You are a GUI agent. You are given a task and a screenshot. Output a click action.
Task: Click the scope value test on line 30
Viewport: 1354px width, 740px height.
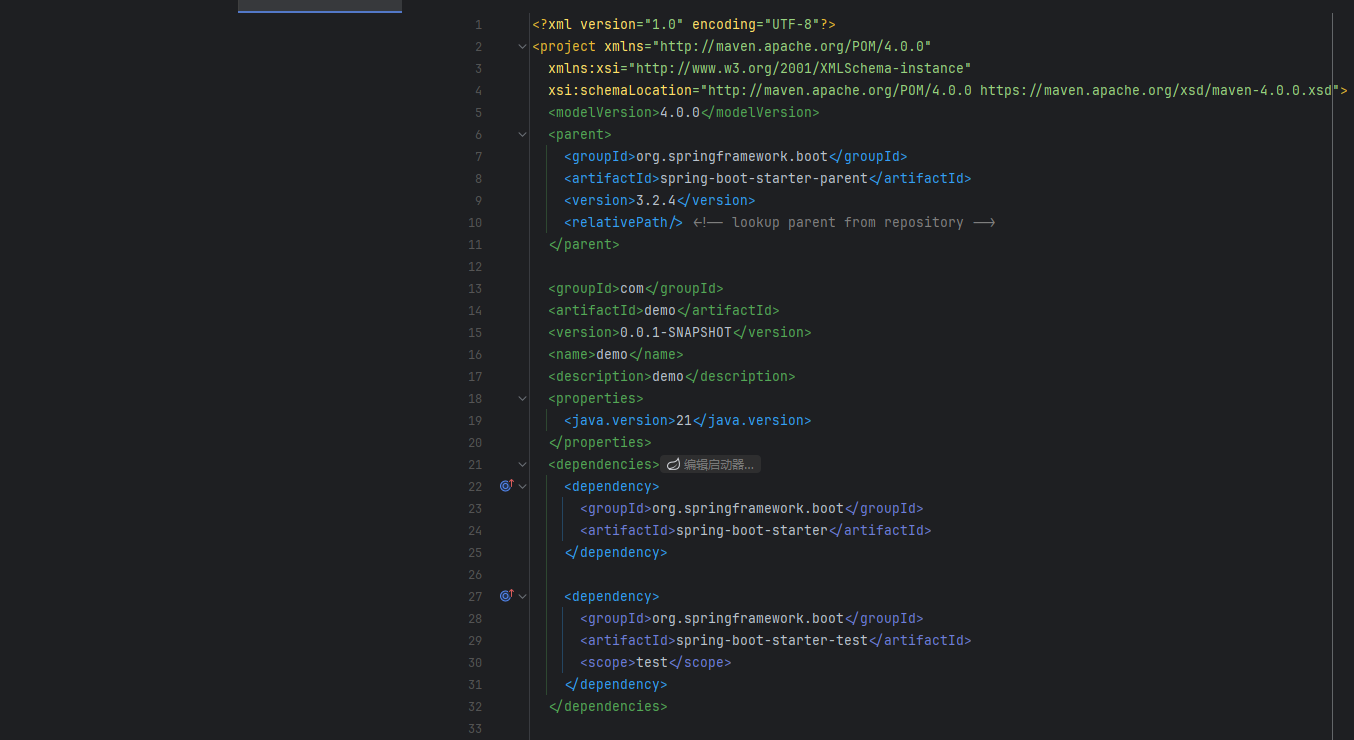point(651,662)
